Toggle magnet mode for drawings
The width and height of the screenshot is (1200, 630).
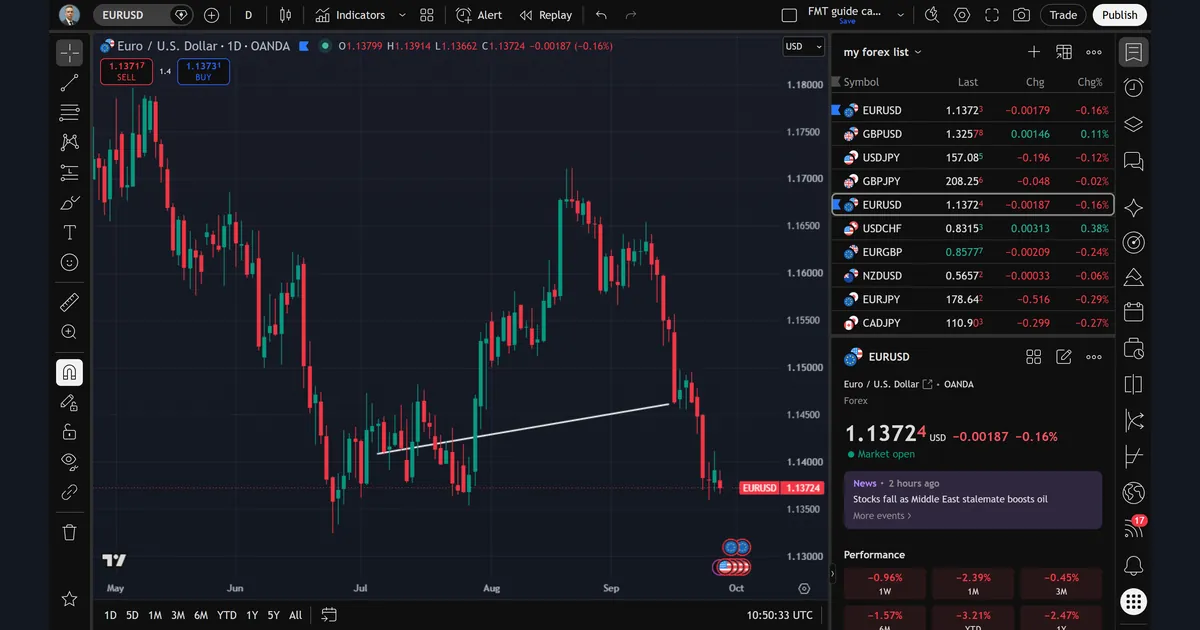point(69,373)
